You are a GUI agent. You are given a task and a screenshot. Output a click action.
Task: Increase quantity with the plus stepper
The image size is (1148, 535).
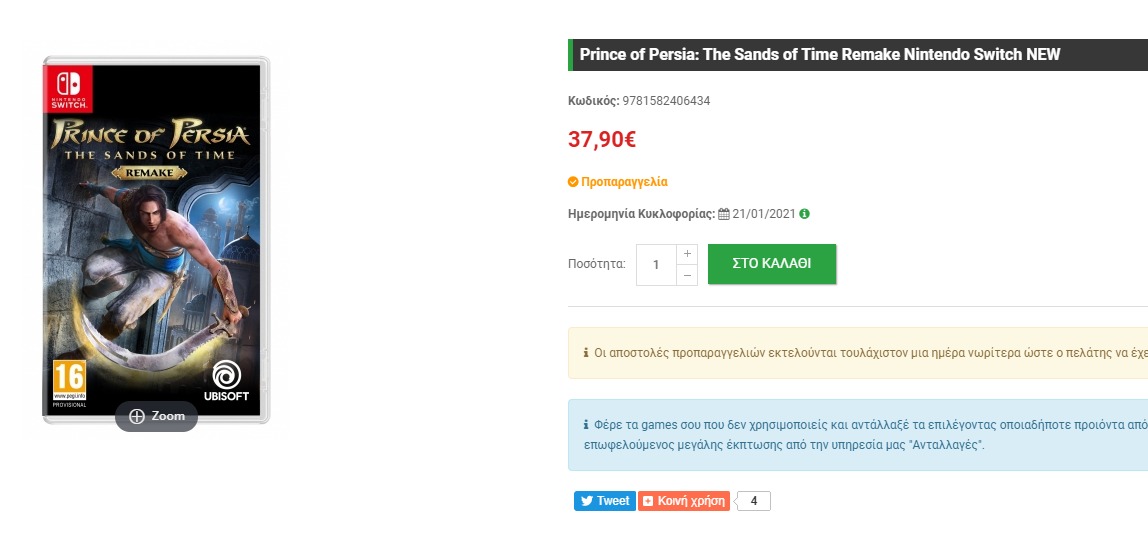[687, 254]
